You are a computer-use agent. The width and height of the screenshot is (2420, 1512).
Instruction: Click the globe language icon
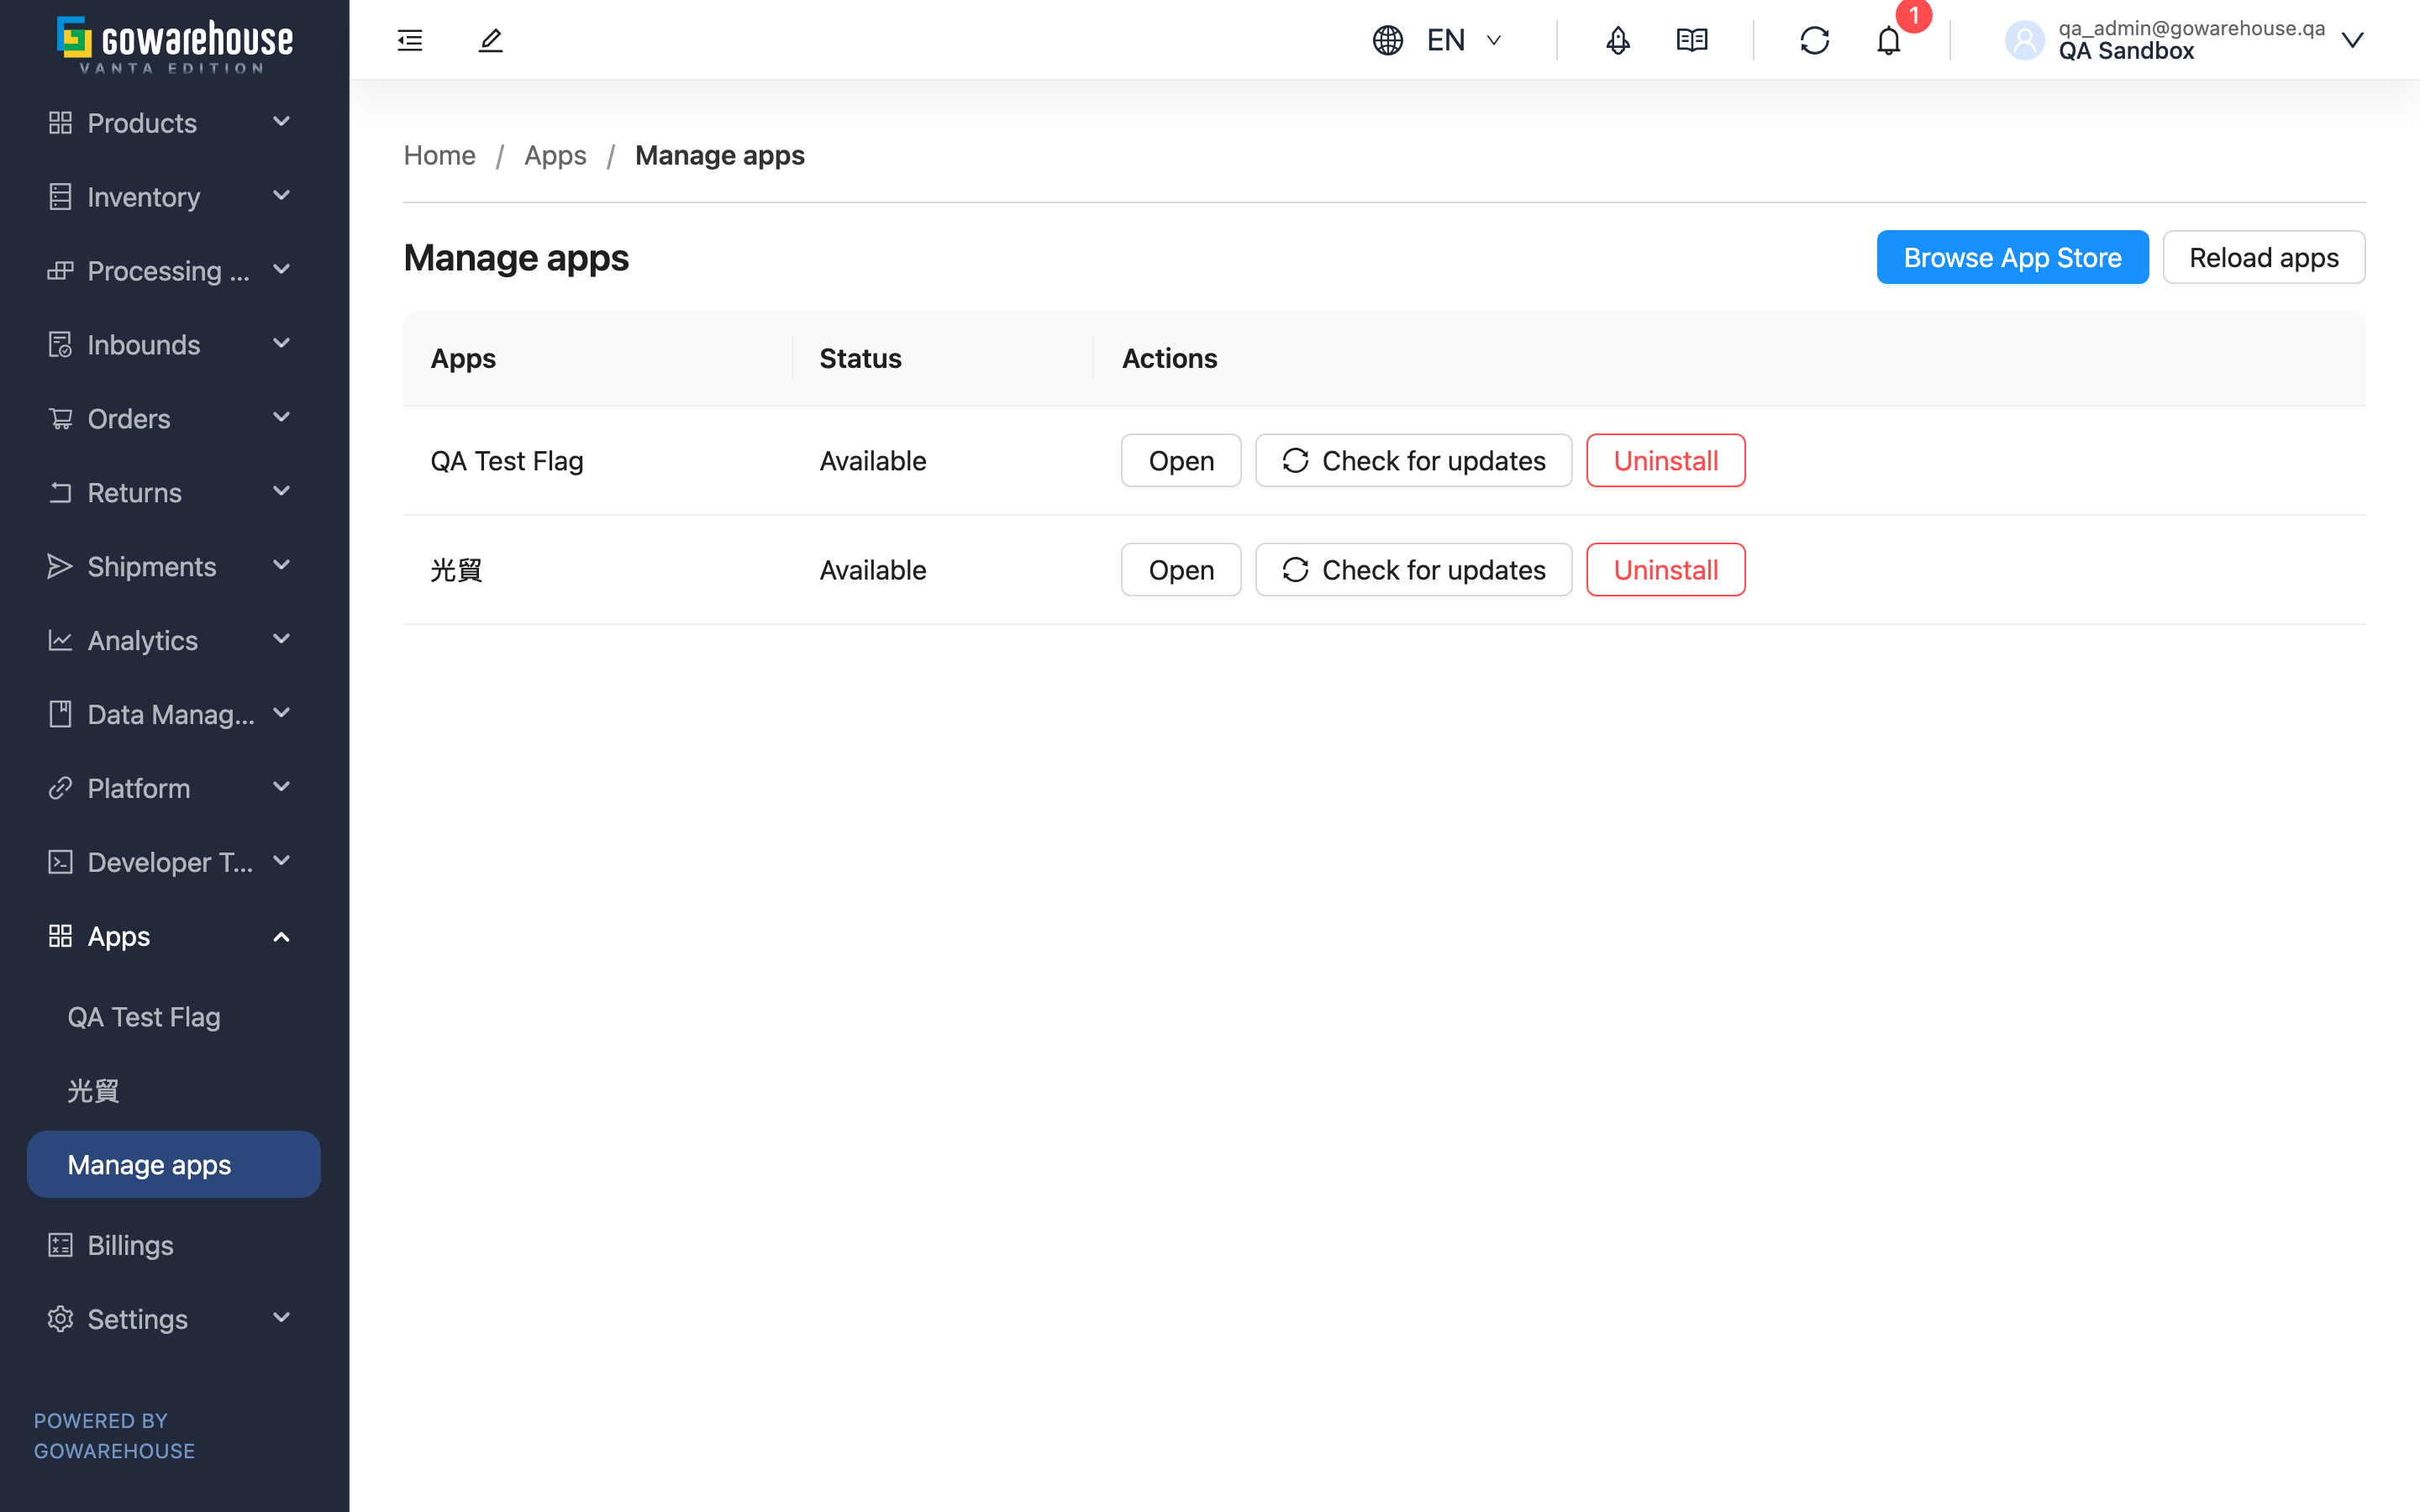click(1388, 40)
